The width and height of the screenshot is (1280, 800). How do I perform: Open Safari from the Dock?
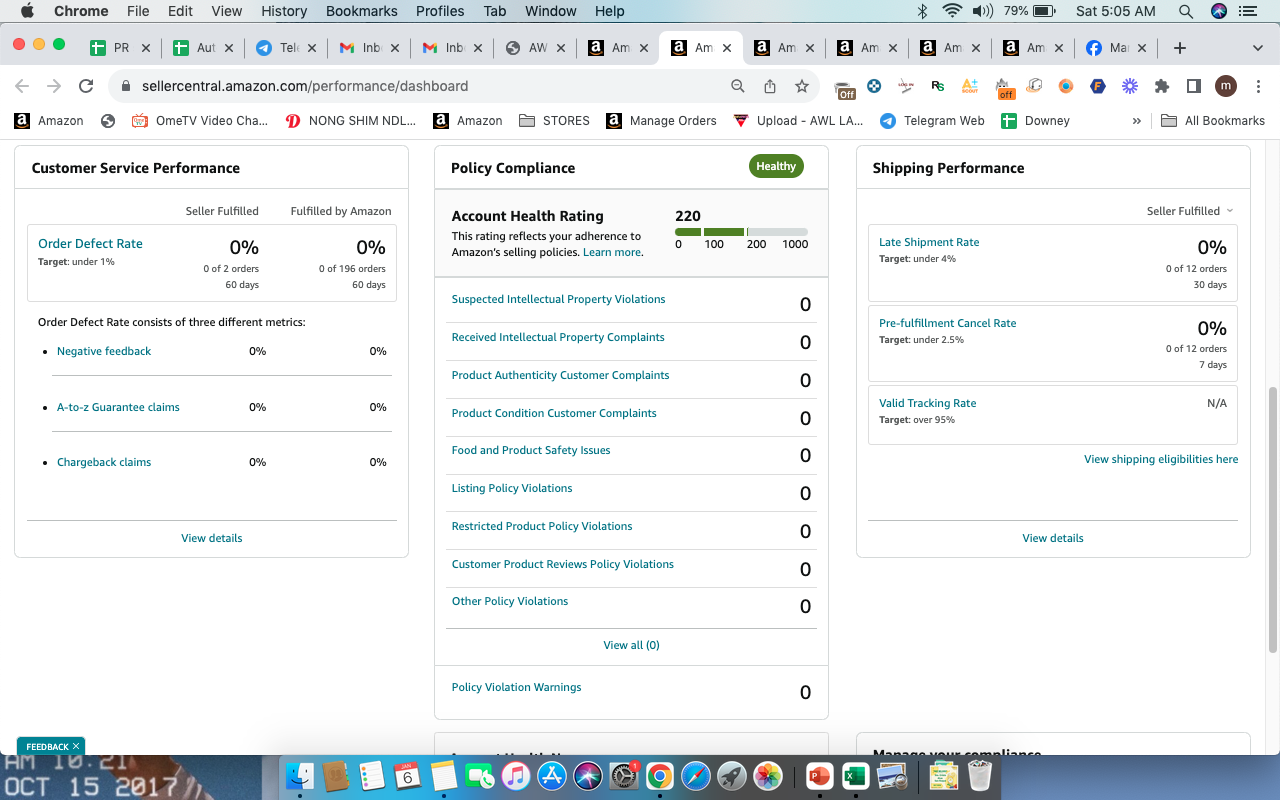coord(695,776)
